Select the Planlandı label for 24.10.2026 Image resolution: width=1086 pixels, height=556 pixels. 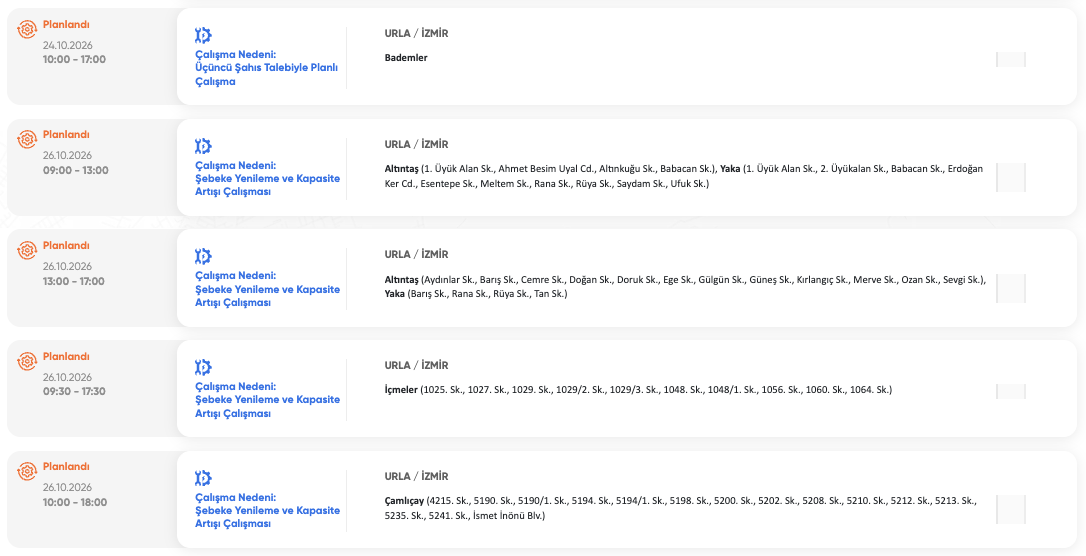coord(66,24)
